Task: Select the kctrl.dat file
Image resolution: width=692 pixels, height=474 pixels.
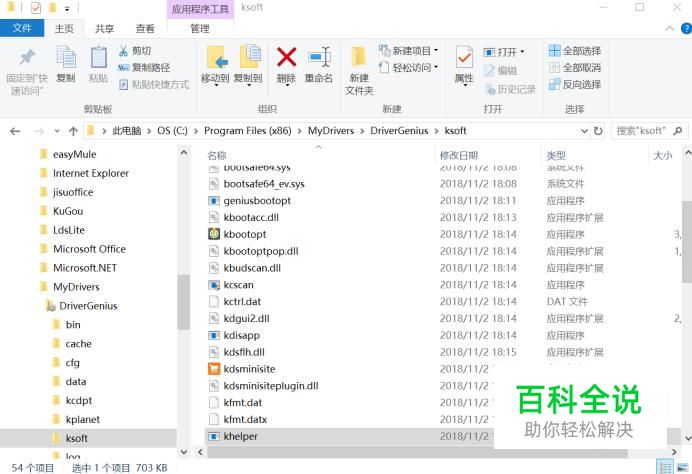Action: point(242,302)
